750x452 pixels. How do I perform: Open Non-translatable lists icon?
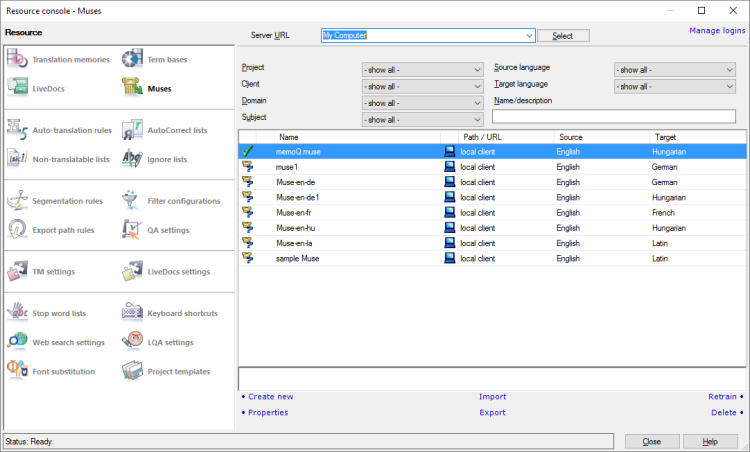click(17, 159)
